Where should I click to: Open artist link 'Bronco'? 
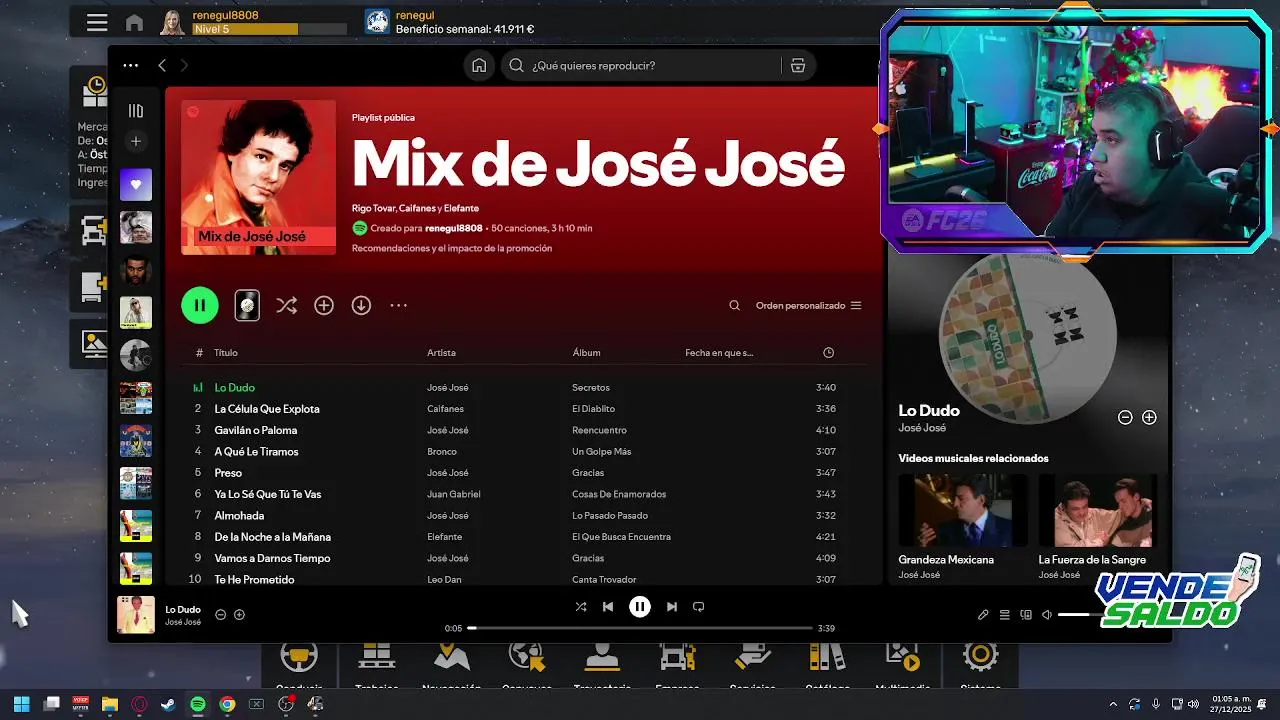coord(442,452)
